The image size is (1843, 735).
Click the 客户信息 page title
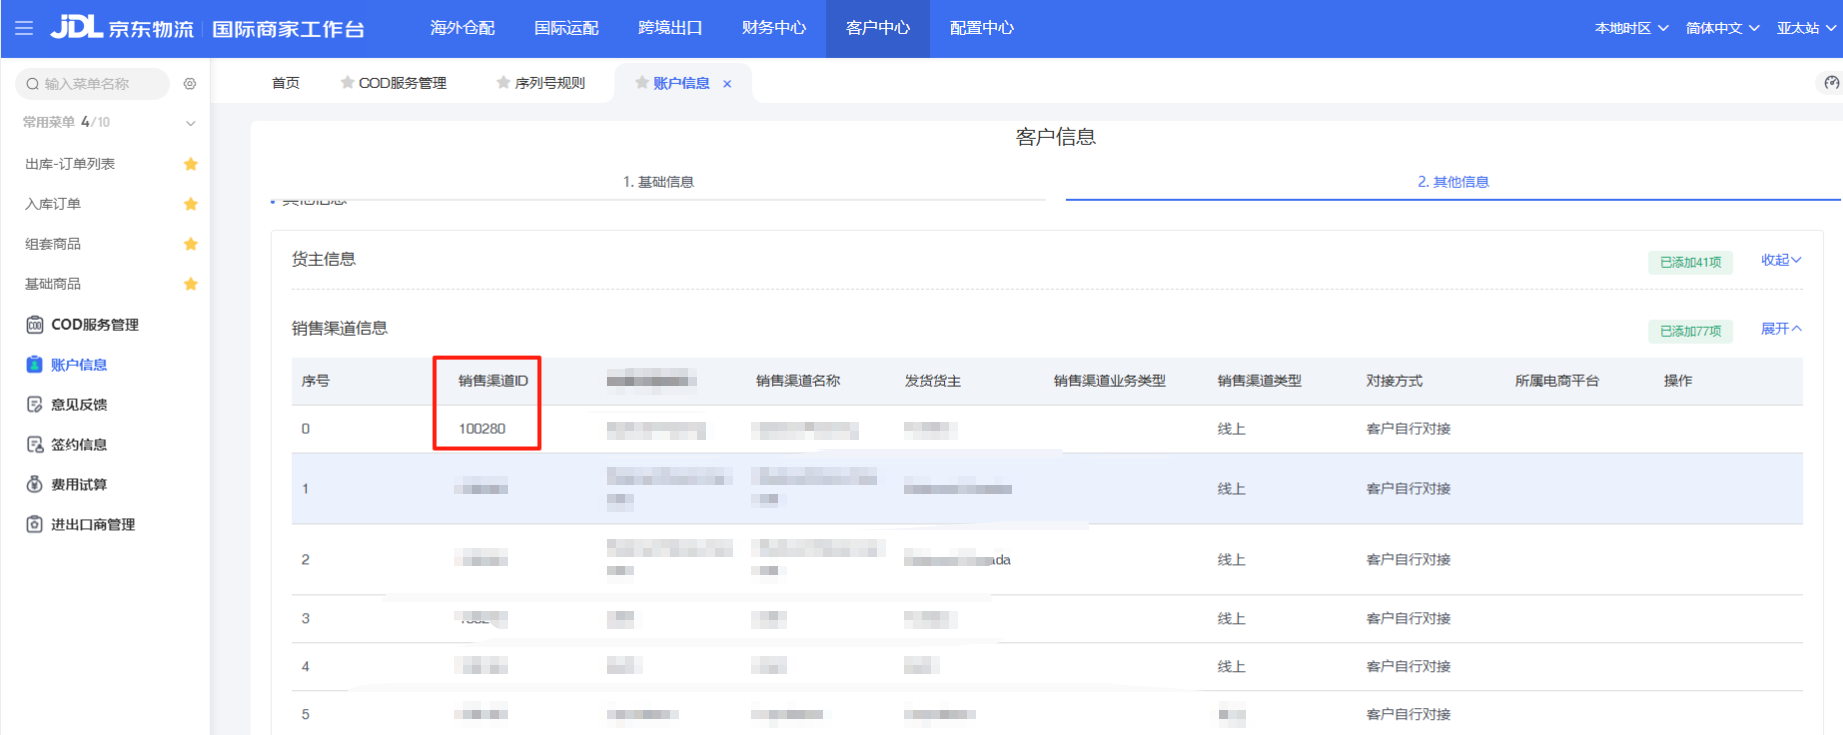1056,137
